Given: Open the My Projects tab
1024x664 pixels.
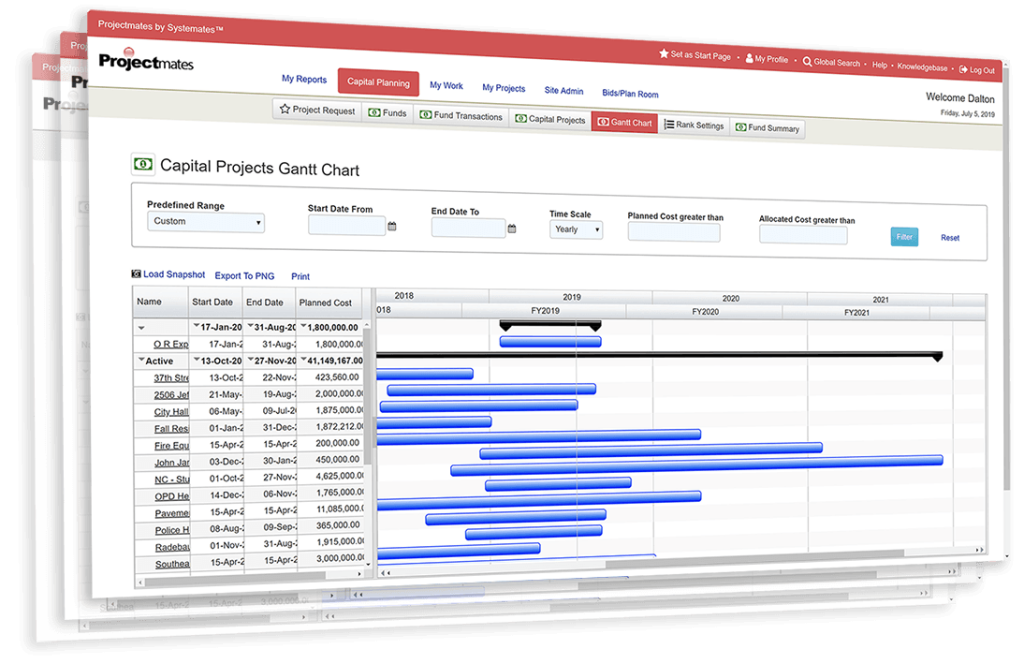Looking at the screenshot, I should [504, 88].
